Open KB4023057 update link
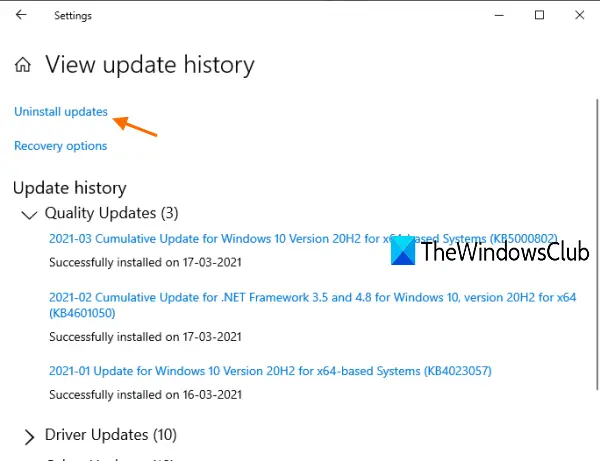600x461 pixels. [x=270, y=371]
